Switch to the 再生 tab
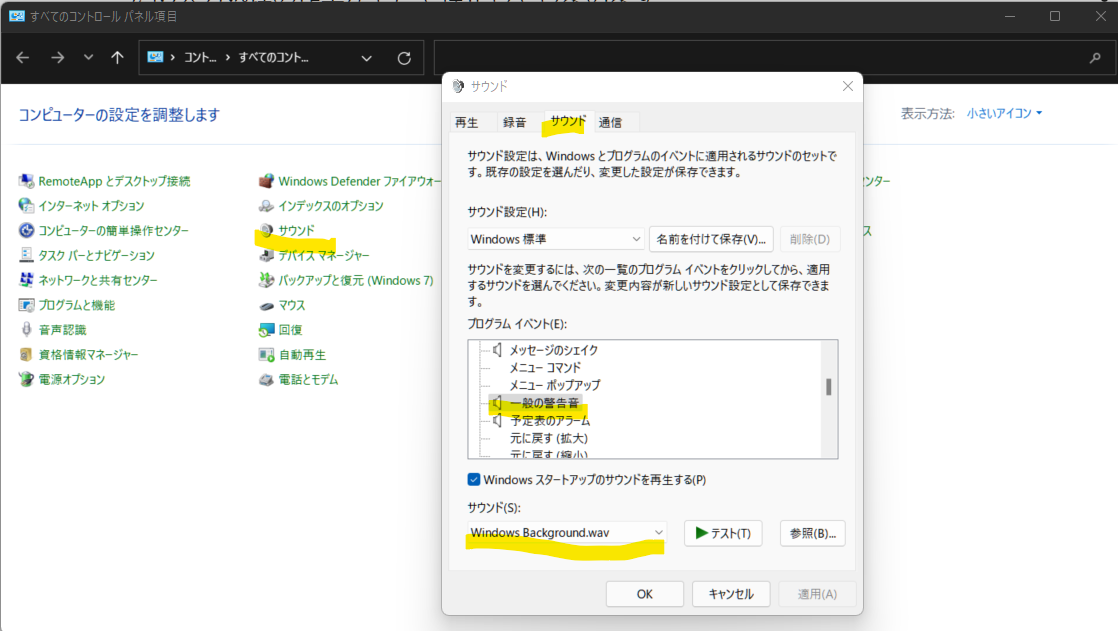This screenshot has width=1118, height=631. pos(466,122)
